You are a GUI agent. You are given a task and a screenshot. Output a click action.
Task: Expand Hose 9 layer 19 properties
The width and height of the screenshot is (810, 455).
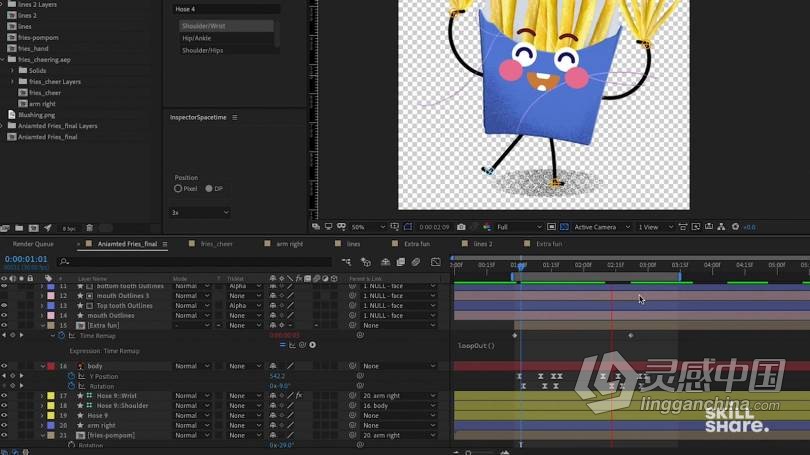(43, 415)
